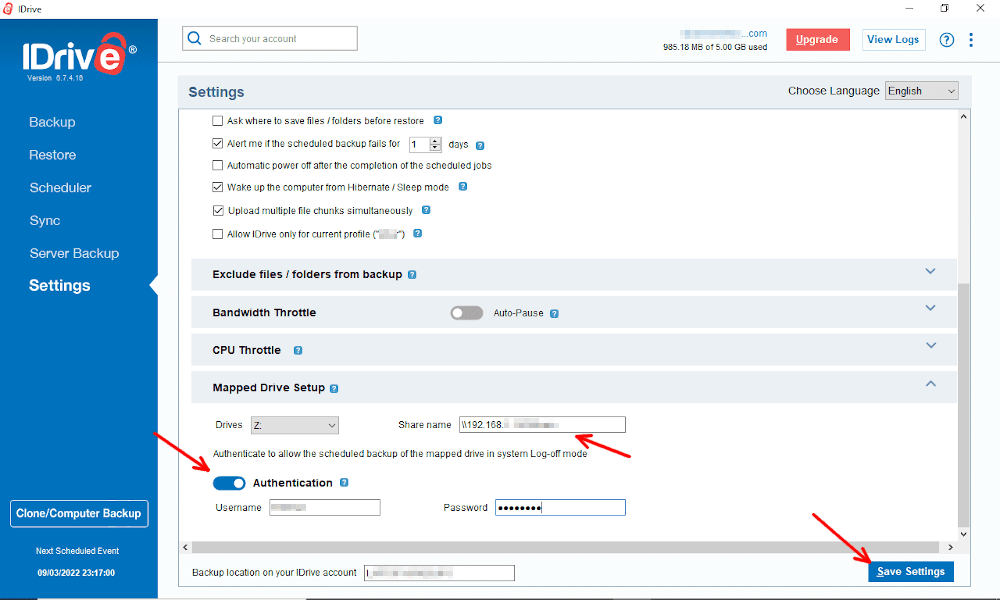This screenshot has width=1000, height=600.
Task: Click help icon next to 'Ask where to save files'
Action: coord(438,121)
